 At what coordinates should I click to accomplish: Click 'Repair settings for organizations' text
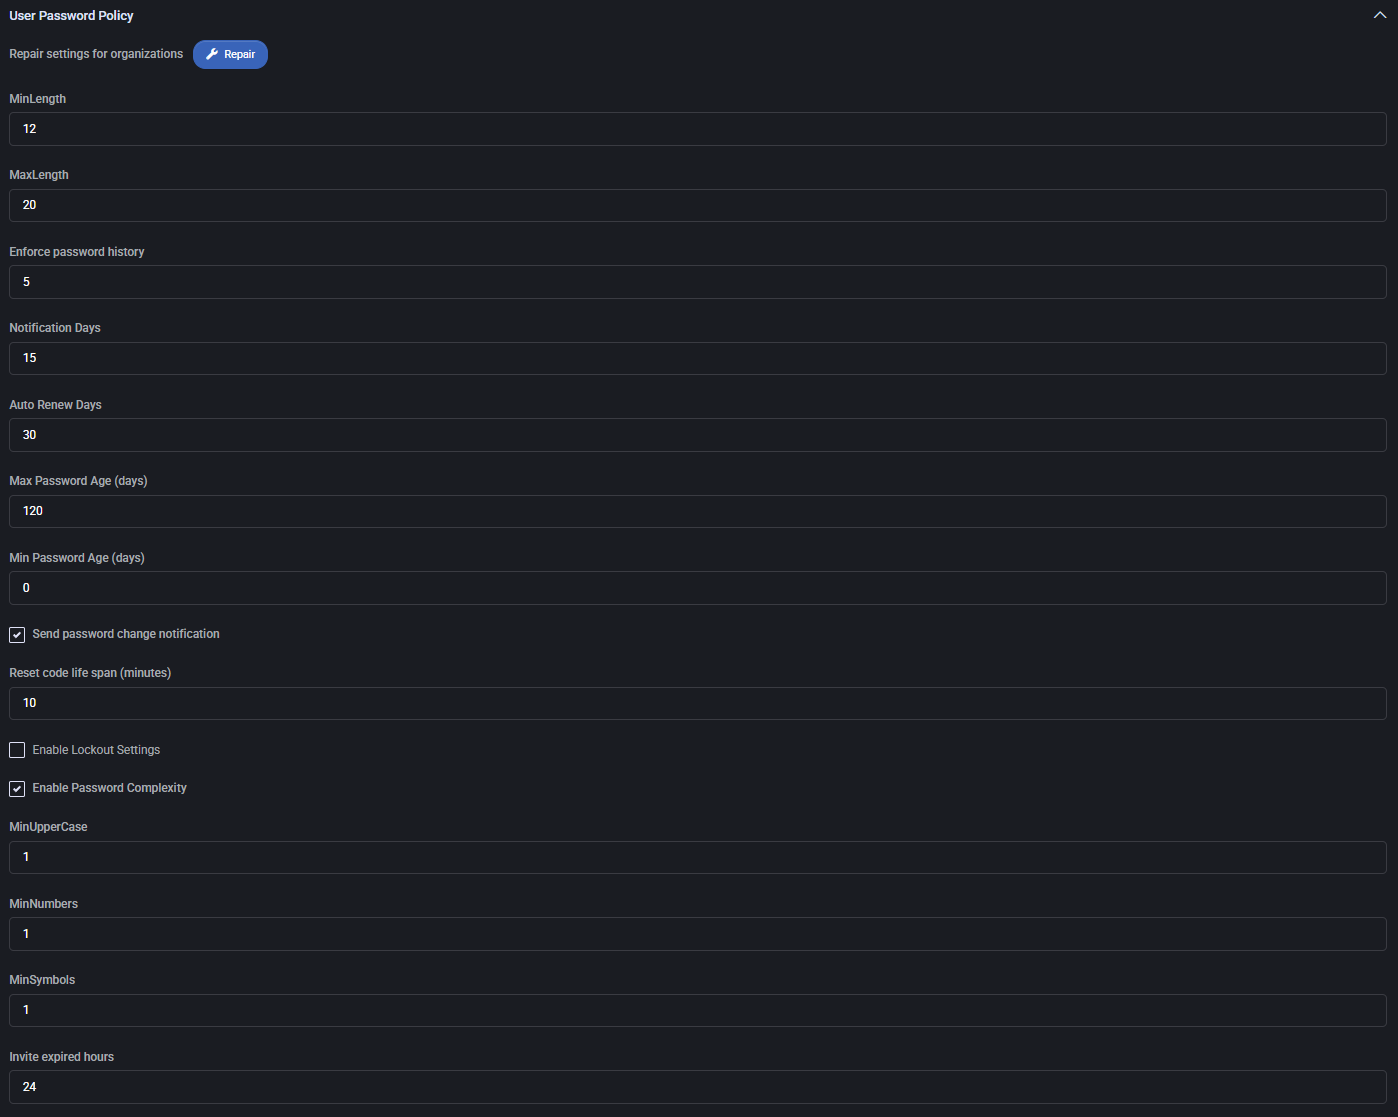[x=96, y=54]
